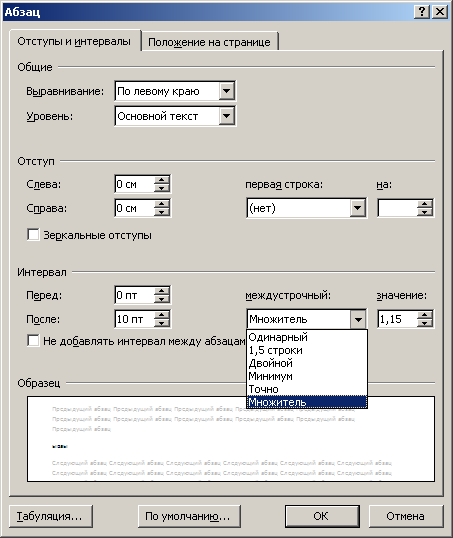Image resolution: width=453 pixels, height=538 pixels.
Task: Pick Двойной in the spacing list
Action: (307, 363)
